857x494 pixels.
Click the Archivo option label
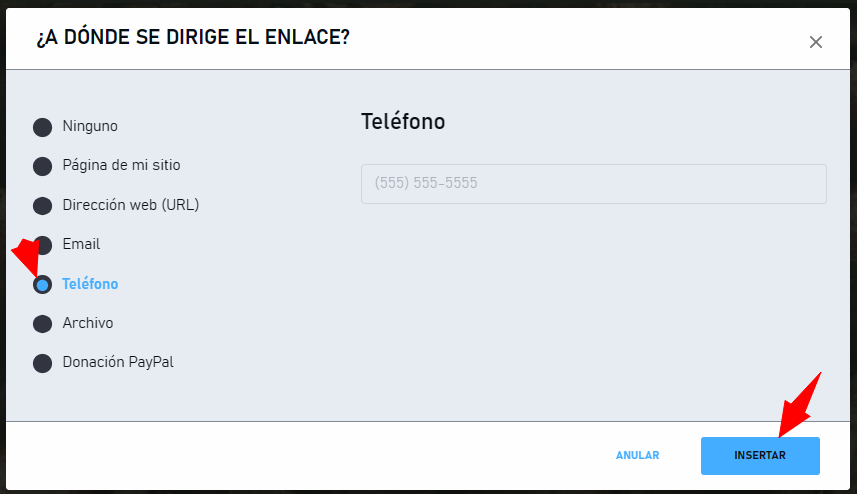click(x=88, y=323)
